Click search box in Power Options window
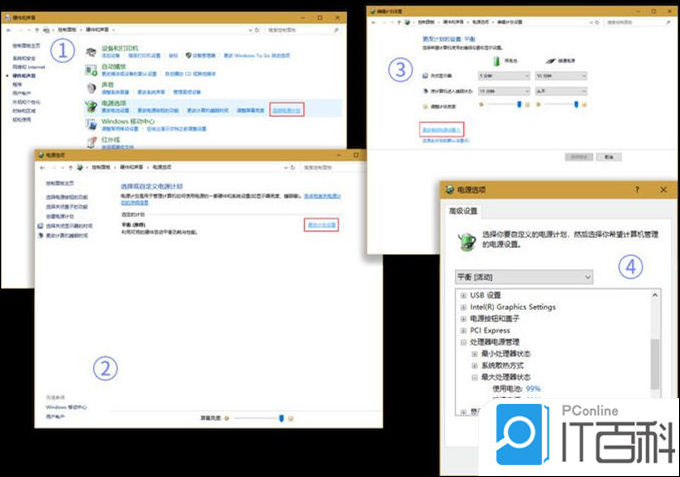680x477 pixels. point(330,167)
